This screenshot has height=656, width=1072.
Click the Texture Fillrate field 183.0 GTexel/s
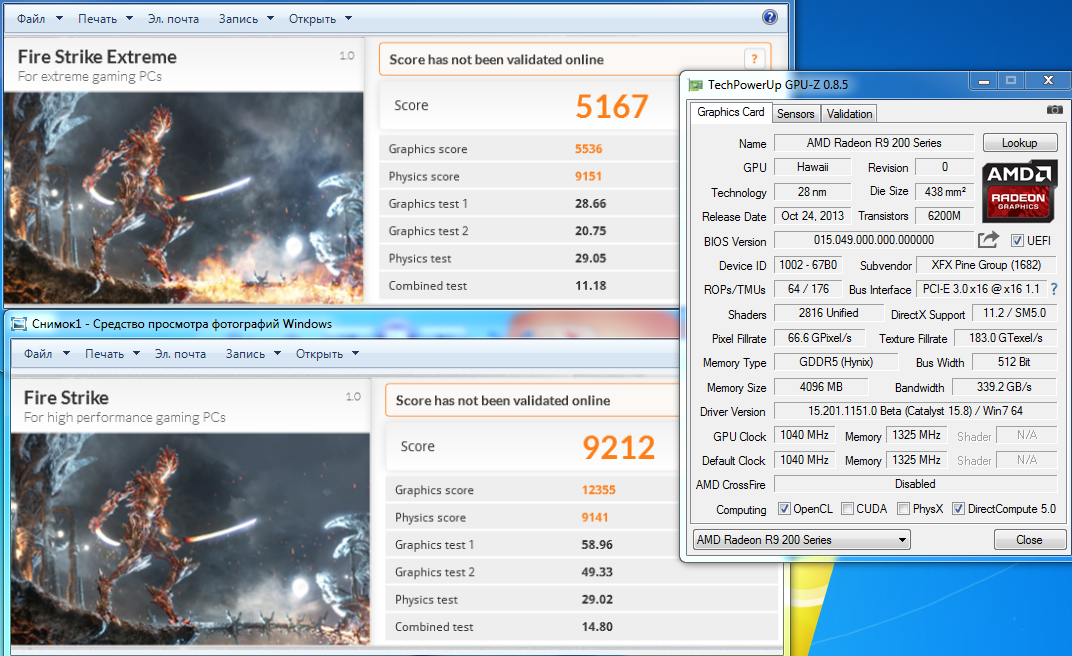pos(1006,338)
